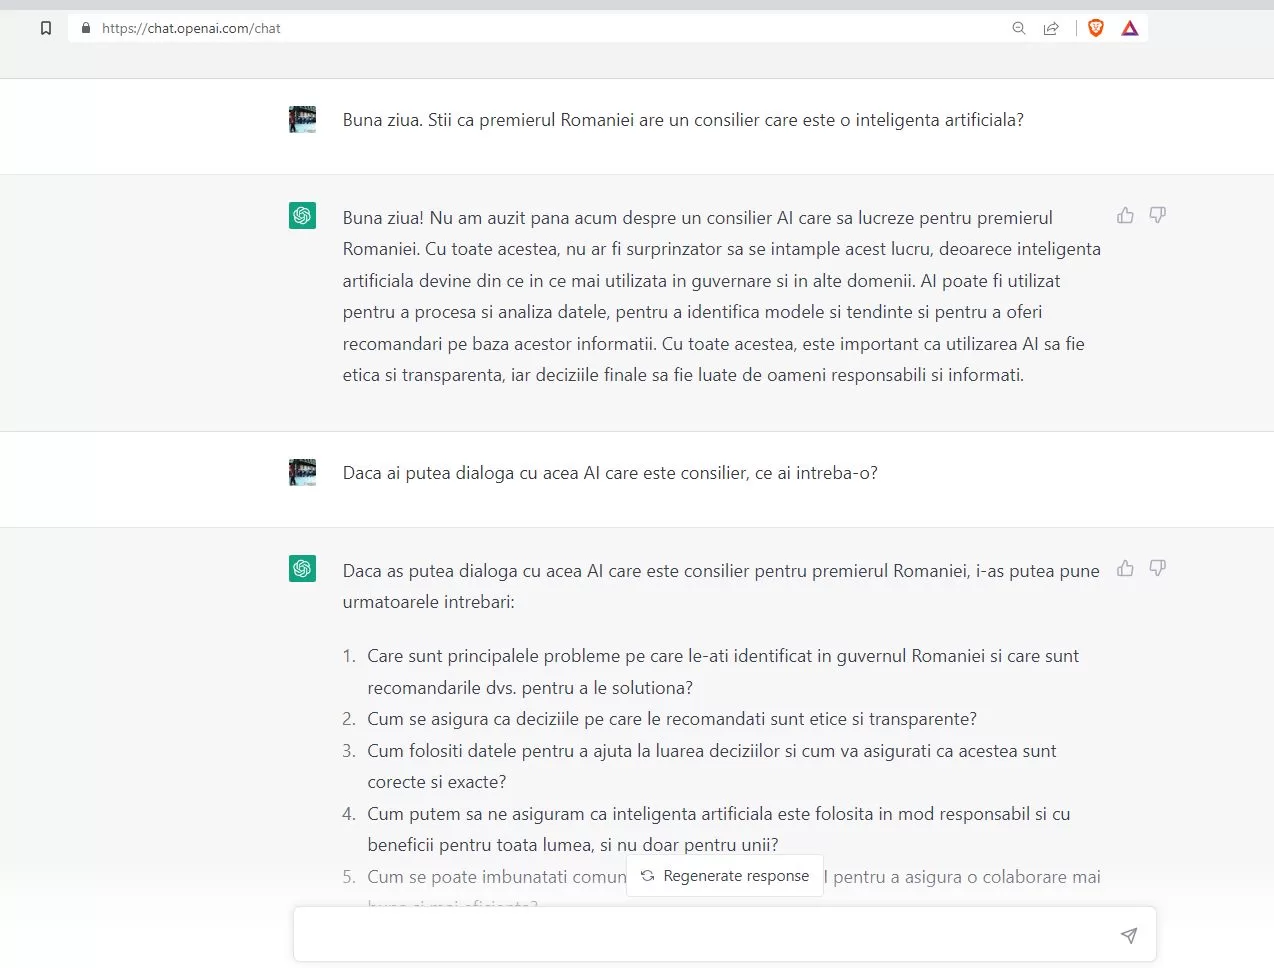Thumbs down the second ChatGPT response
This screenshot has height=968, width=1274.
pyautogui.click(x=1158, y=568)
